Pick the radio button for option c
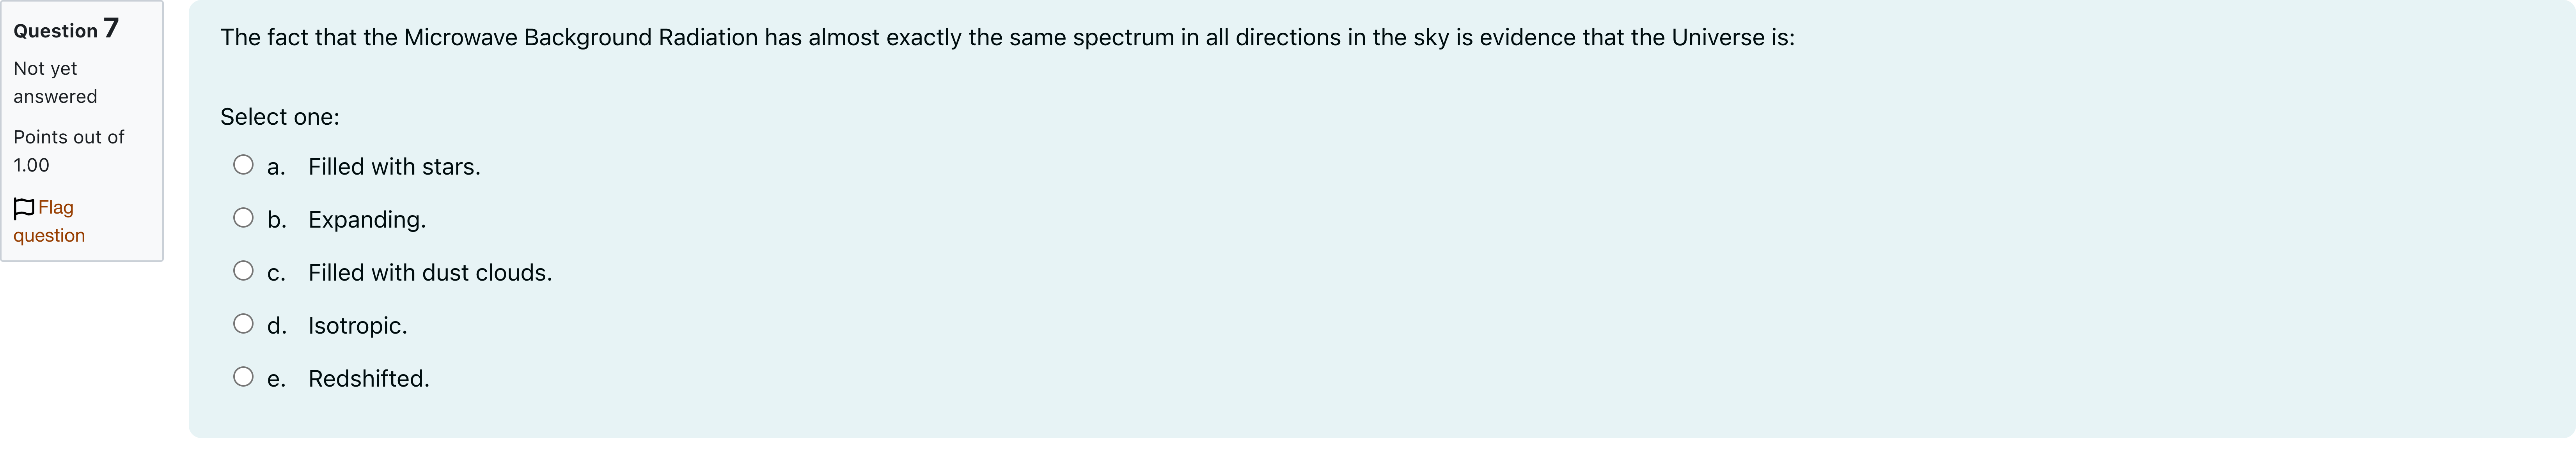The width and height of the screenshot is (2576, 463). (243, 271)
